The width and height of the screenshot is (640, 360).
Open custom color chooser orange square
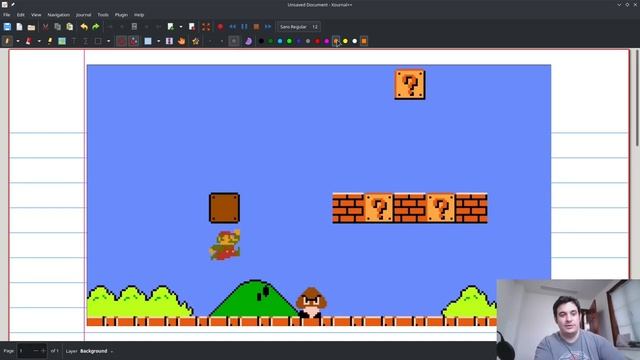[x=364, y=41]
